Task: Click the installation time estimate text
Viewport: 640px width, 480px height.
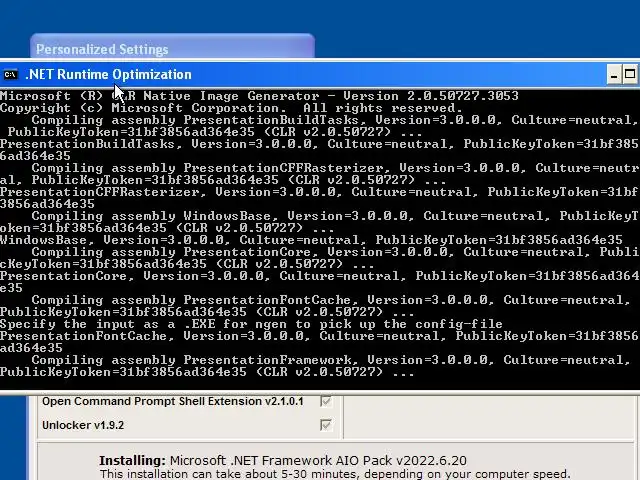Action: tap(335, 474)
